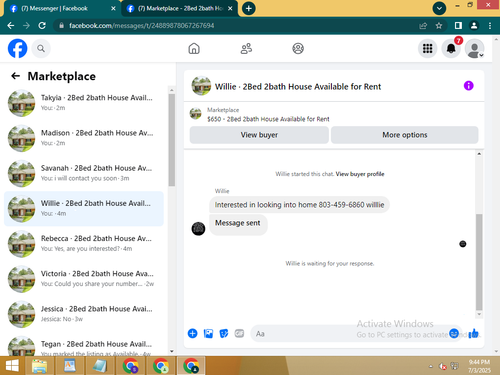Viewport: 500px width, 375px height.
Task: Open the Windows Start button
Action: (x=12, y=366)
